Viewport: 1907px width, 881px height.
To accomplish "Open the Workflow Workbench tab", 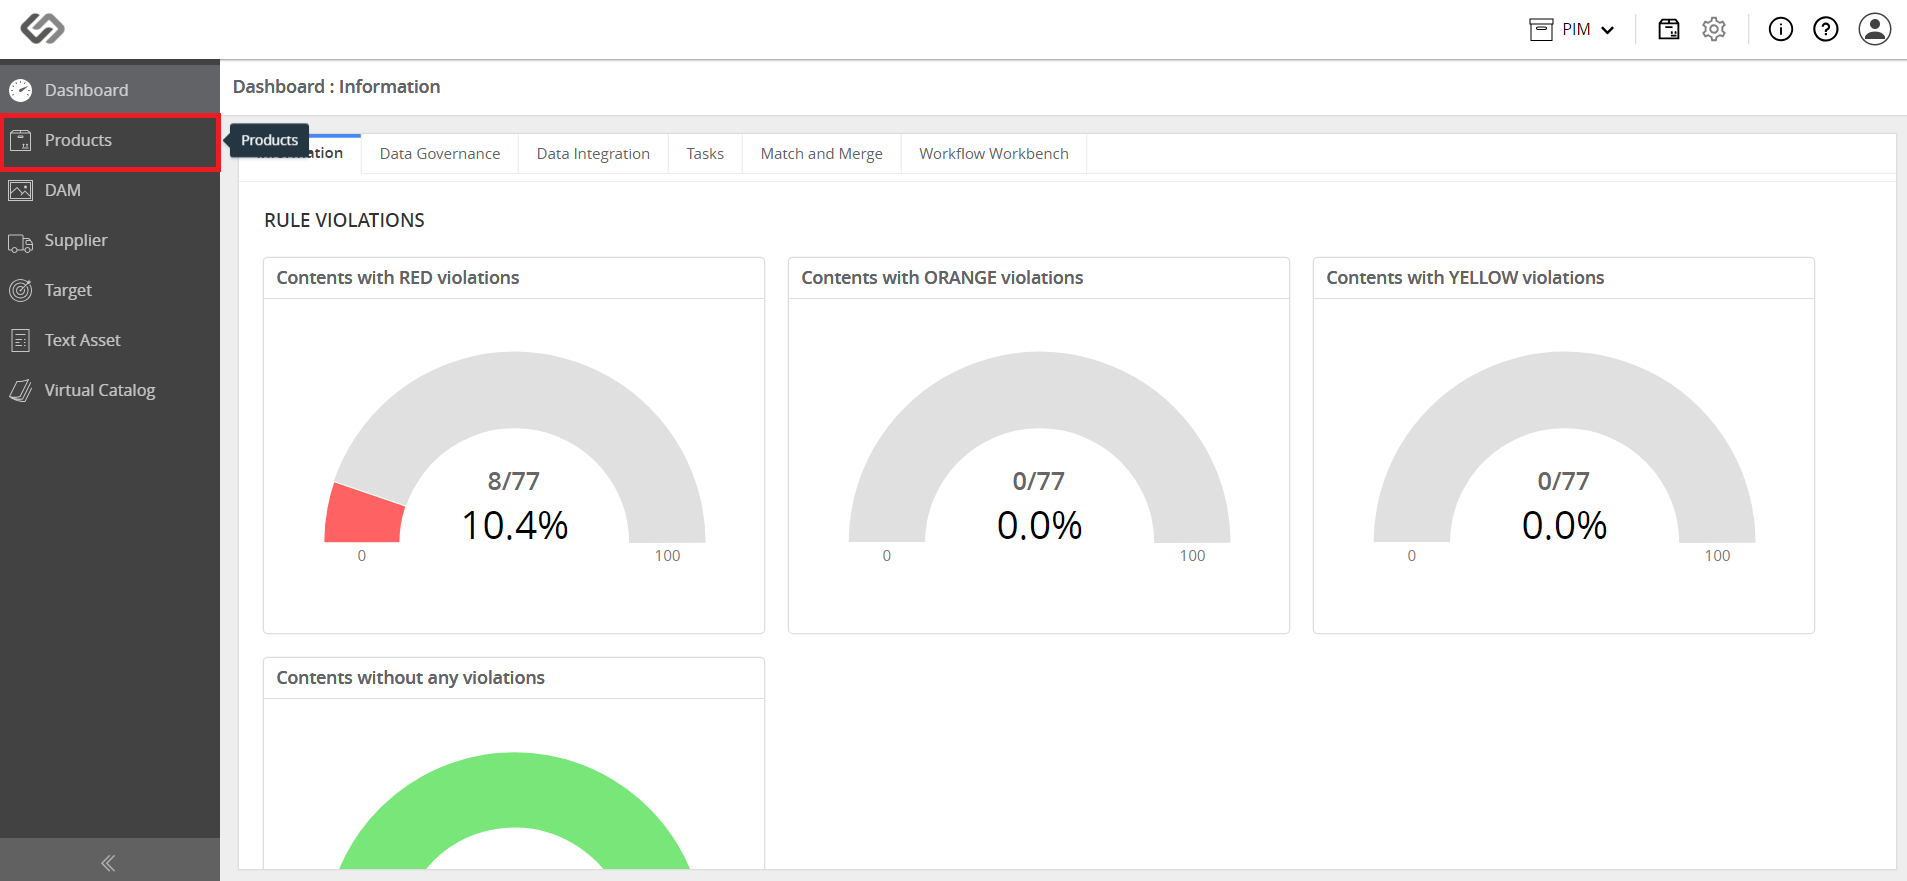I will click(994, 154).
